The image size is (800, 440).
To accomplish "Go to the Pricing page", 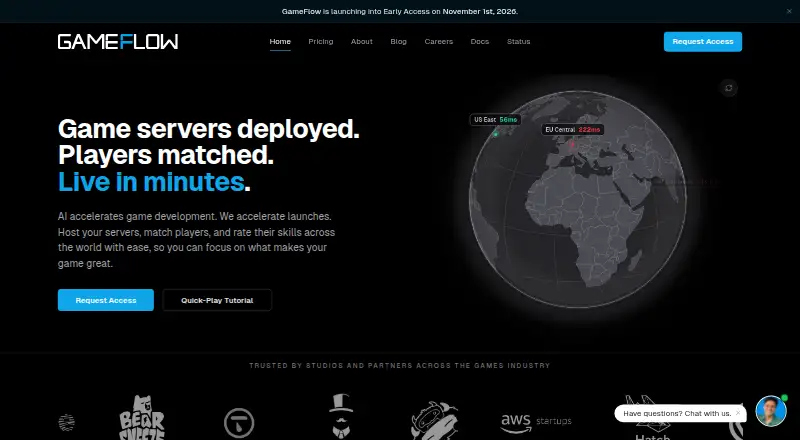I will [x=320, y=41].
